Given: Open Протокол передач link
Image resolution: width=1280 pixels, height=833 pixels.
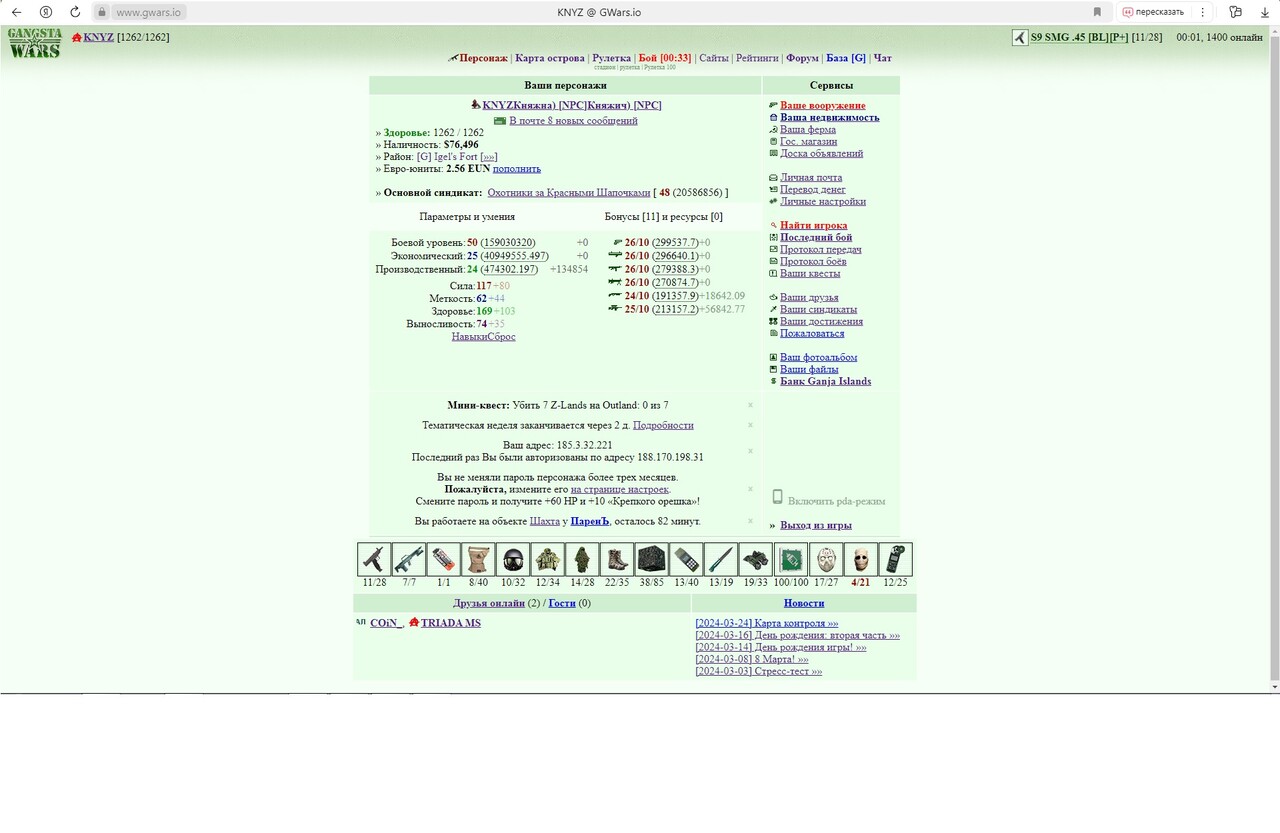Looking at the screenshot, I should point(821,249).
